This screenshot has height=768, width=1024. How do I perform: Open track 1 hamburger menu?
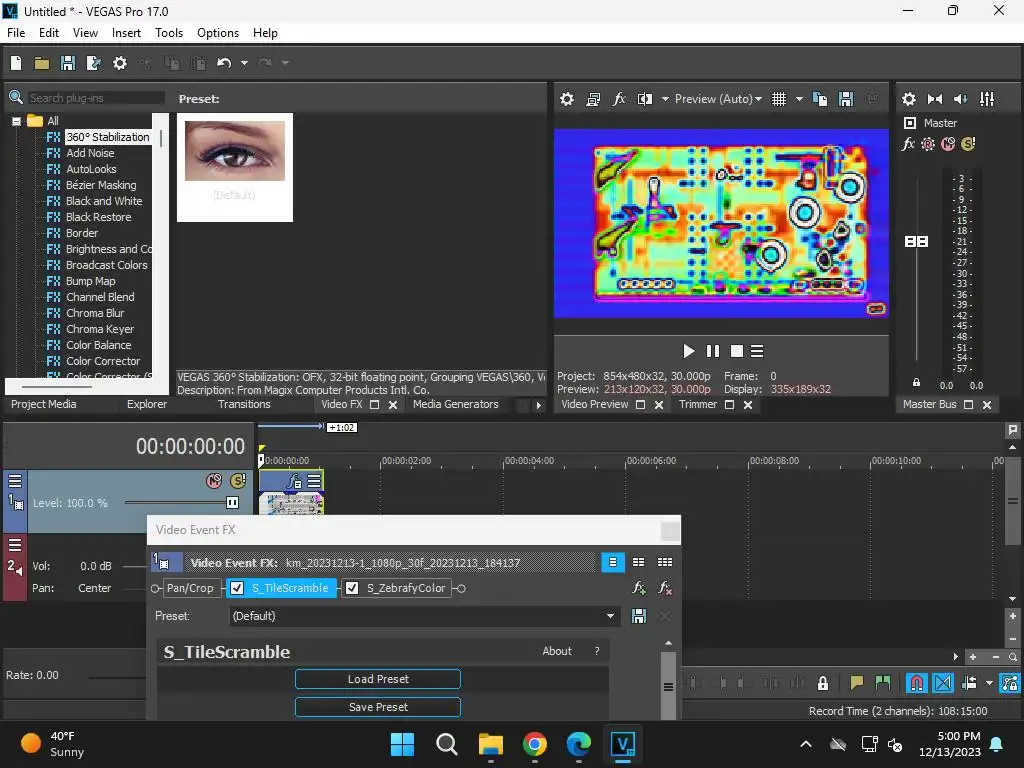14,481
